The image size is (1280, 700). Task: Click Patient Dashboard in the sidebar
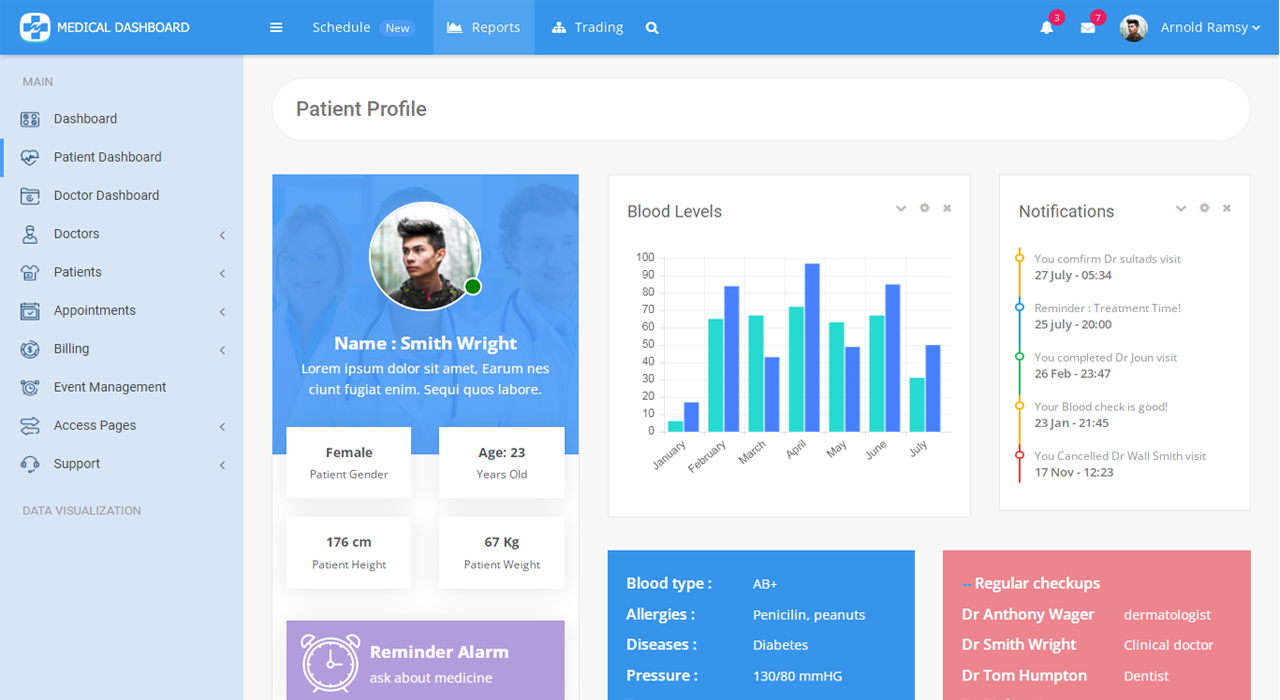pos(107,157)
